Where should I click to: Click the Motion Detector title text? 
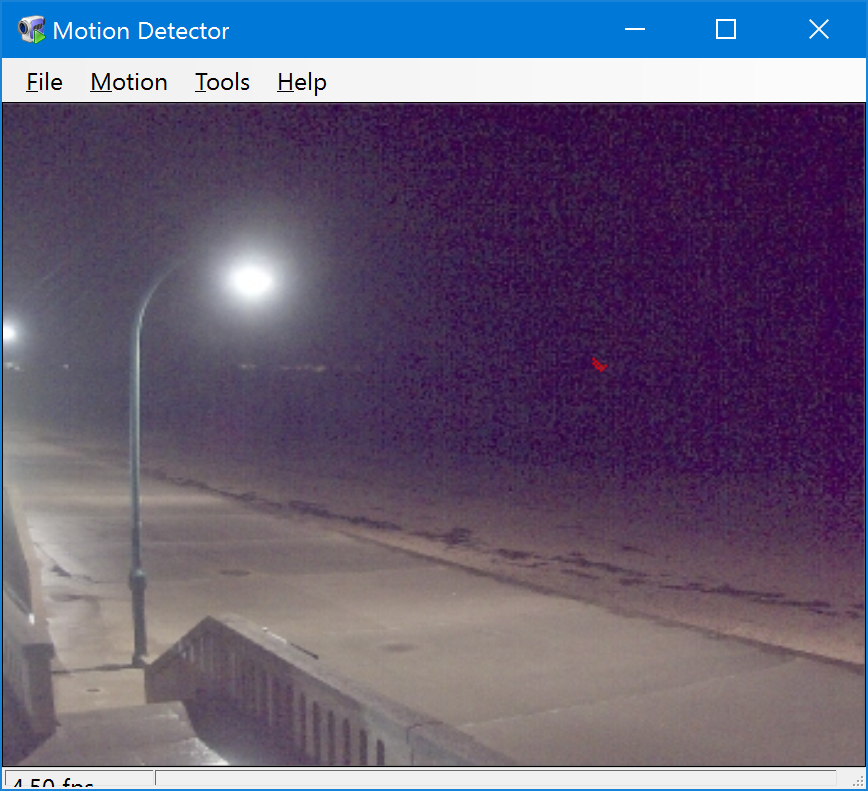pos(143,30)
